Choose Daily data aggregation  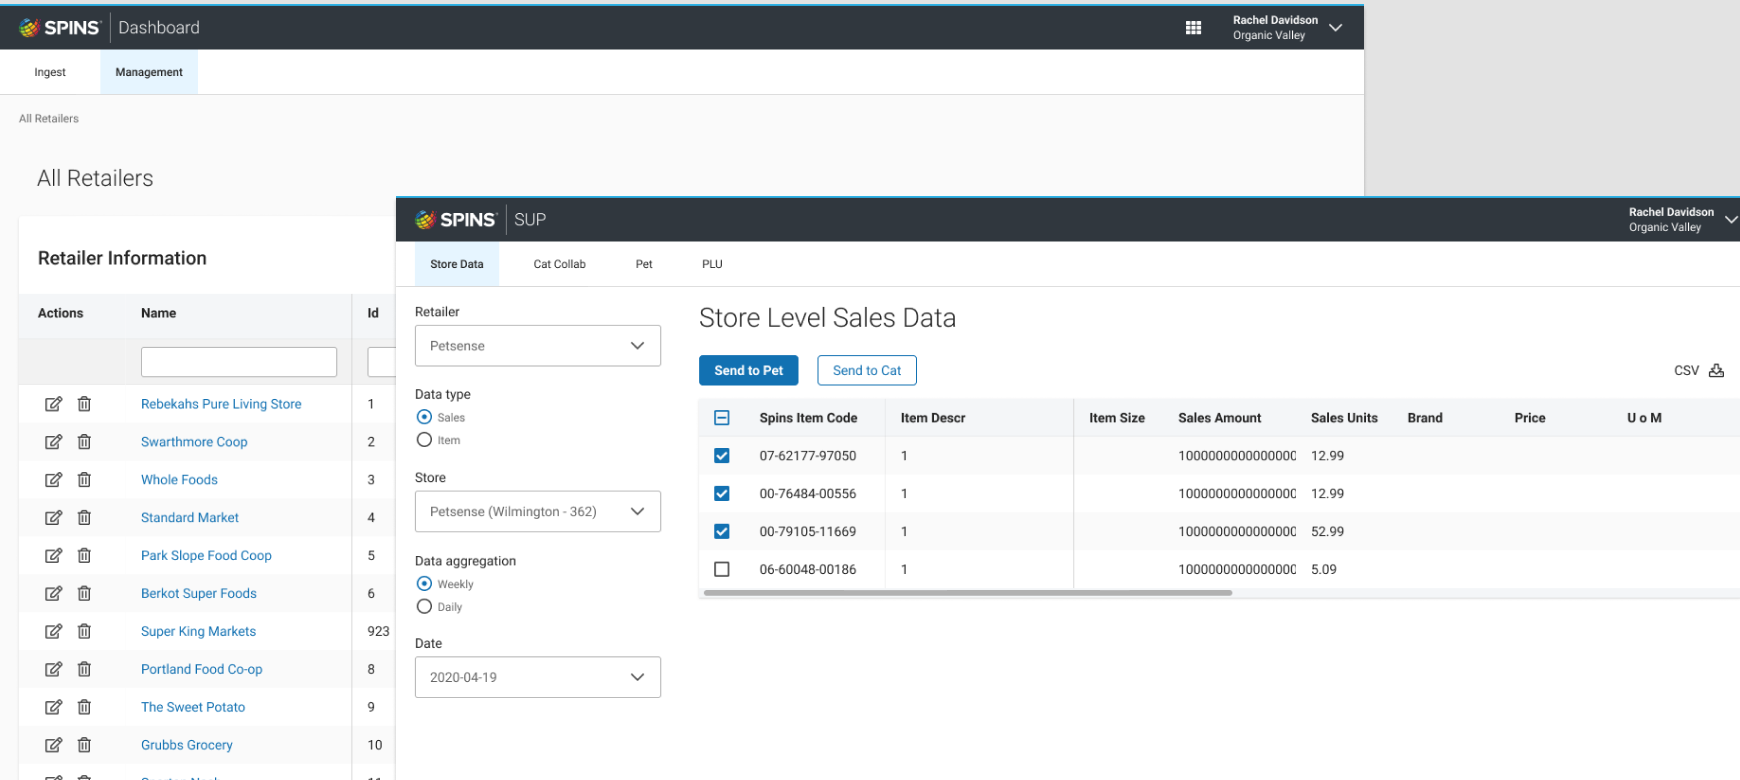click(424, 607)
